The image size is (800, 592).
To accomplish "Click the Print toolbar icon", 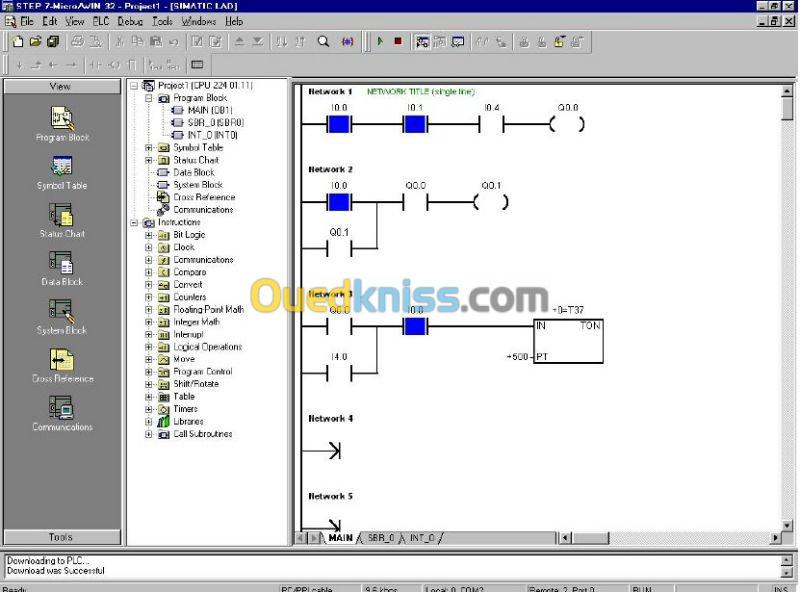I will [78, 42].
